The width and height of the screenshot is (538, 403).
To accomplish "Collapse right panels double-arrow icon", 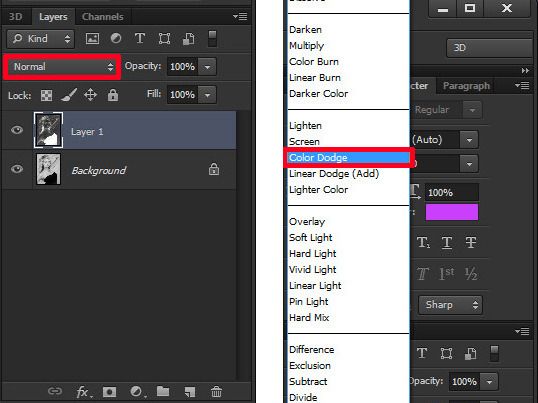I will point(525,71).
